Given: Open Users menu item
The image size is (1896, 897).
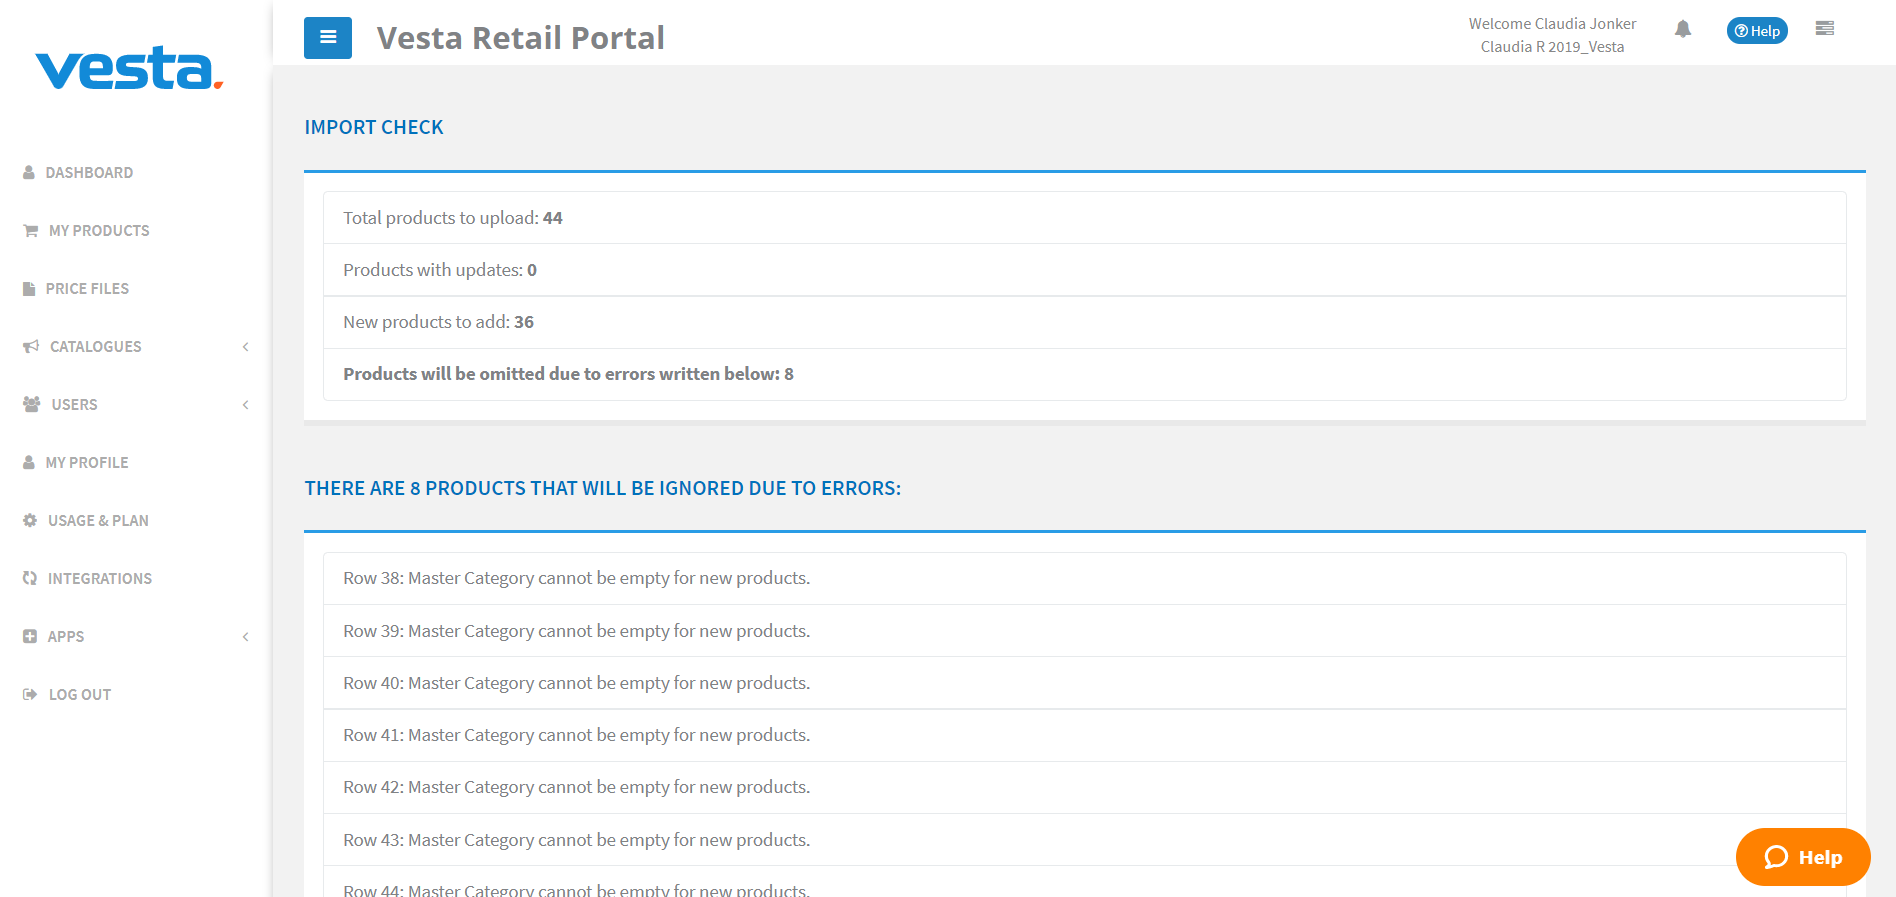Looking at the screenshot, I should click(x=75, y=405).
